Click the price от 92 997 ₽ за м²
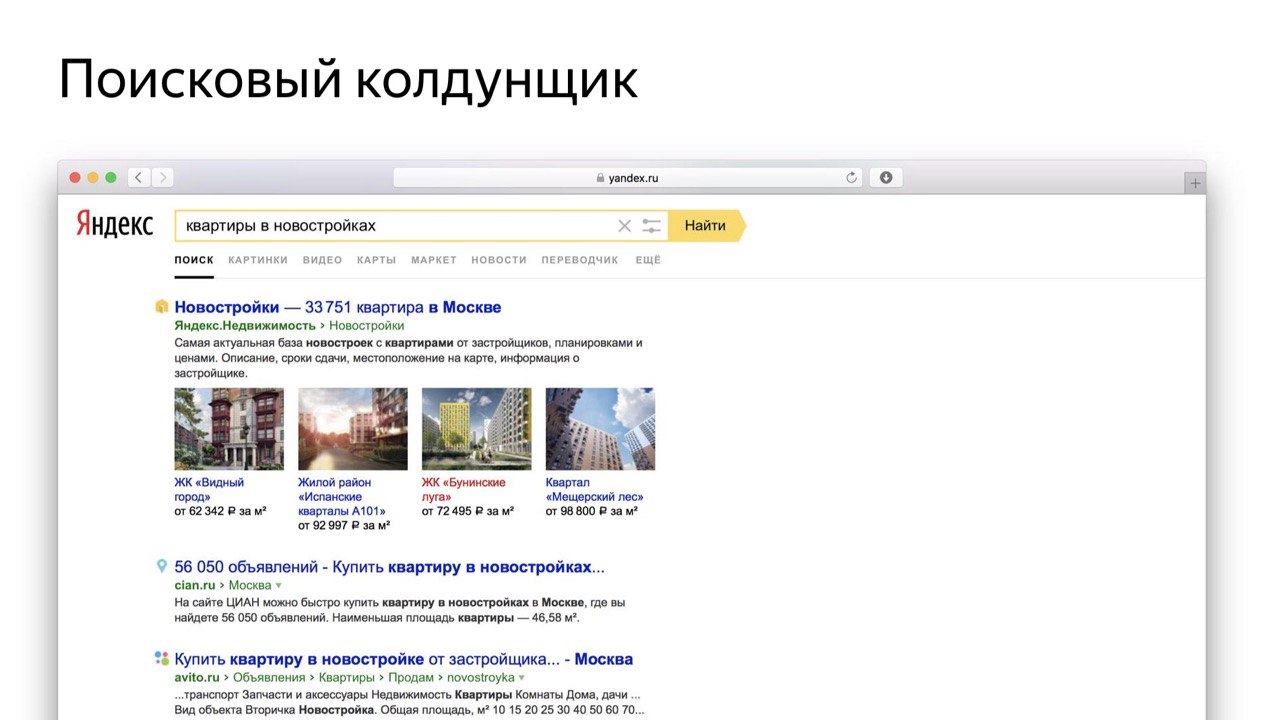Image resolution: width=1280 pixels, height=720 pixels. [x=344, y=525]
